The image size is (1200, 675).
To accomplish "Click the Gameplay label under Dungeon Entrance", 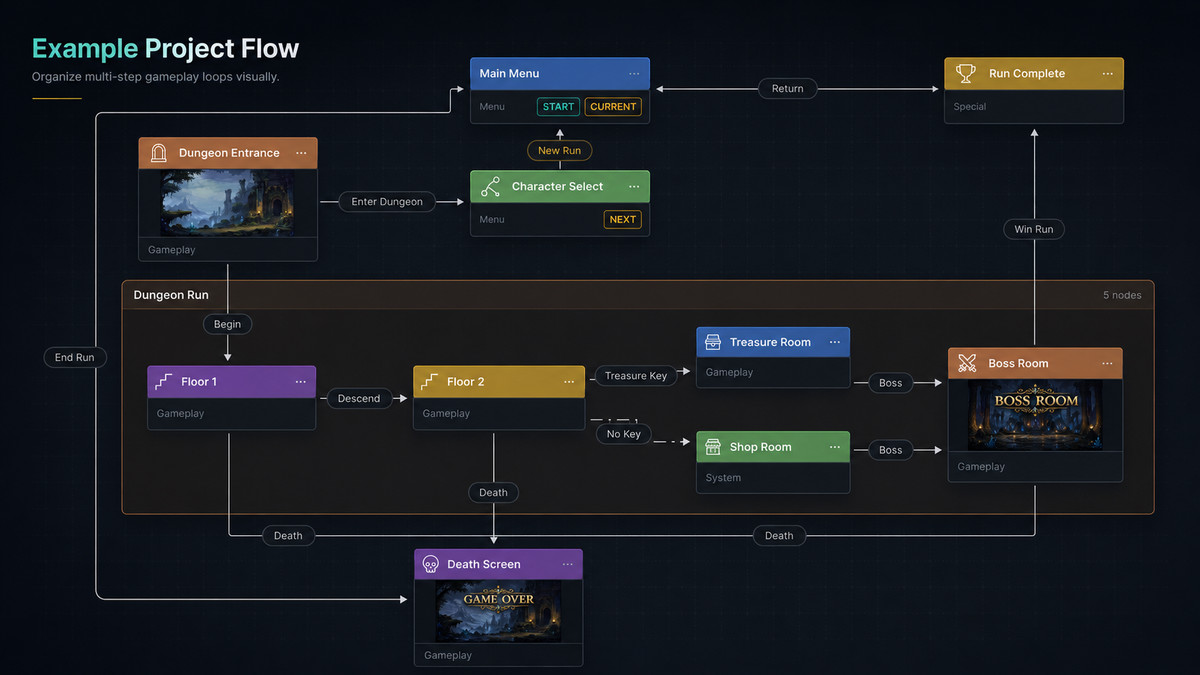I will [172, 250].
